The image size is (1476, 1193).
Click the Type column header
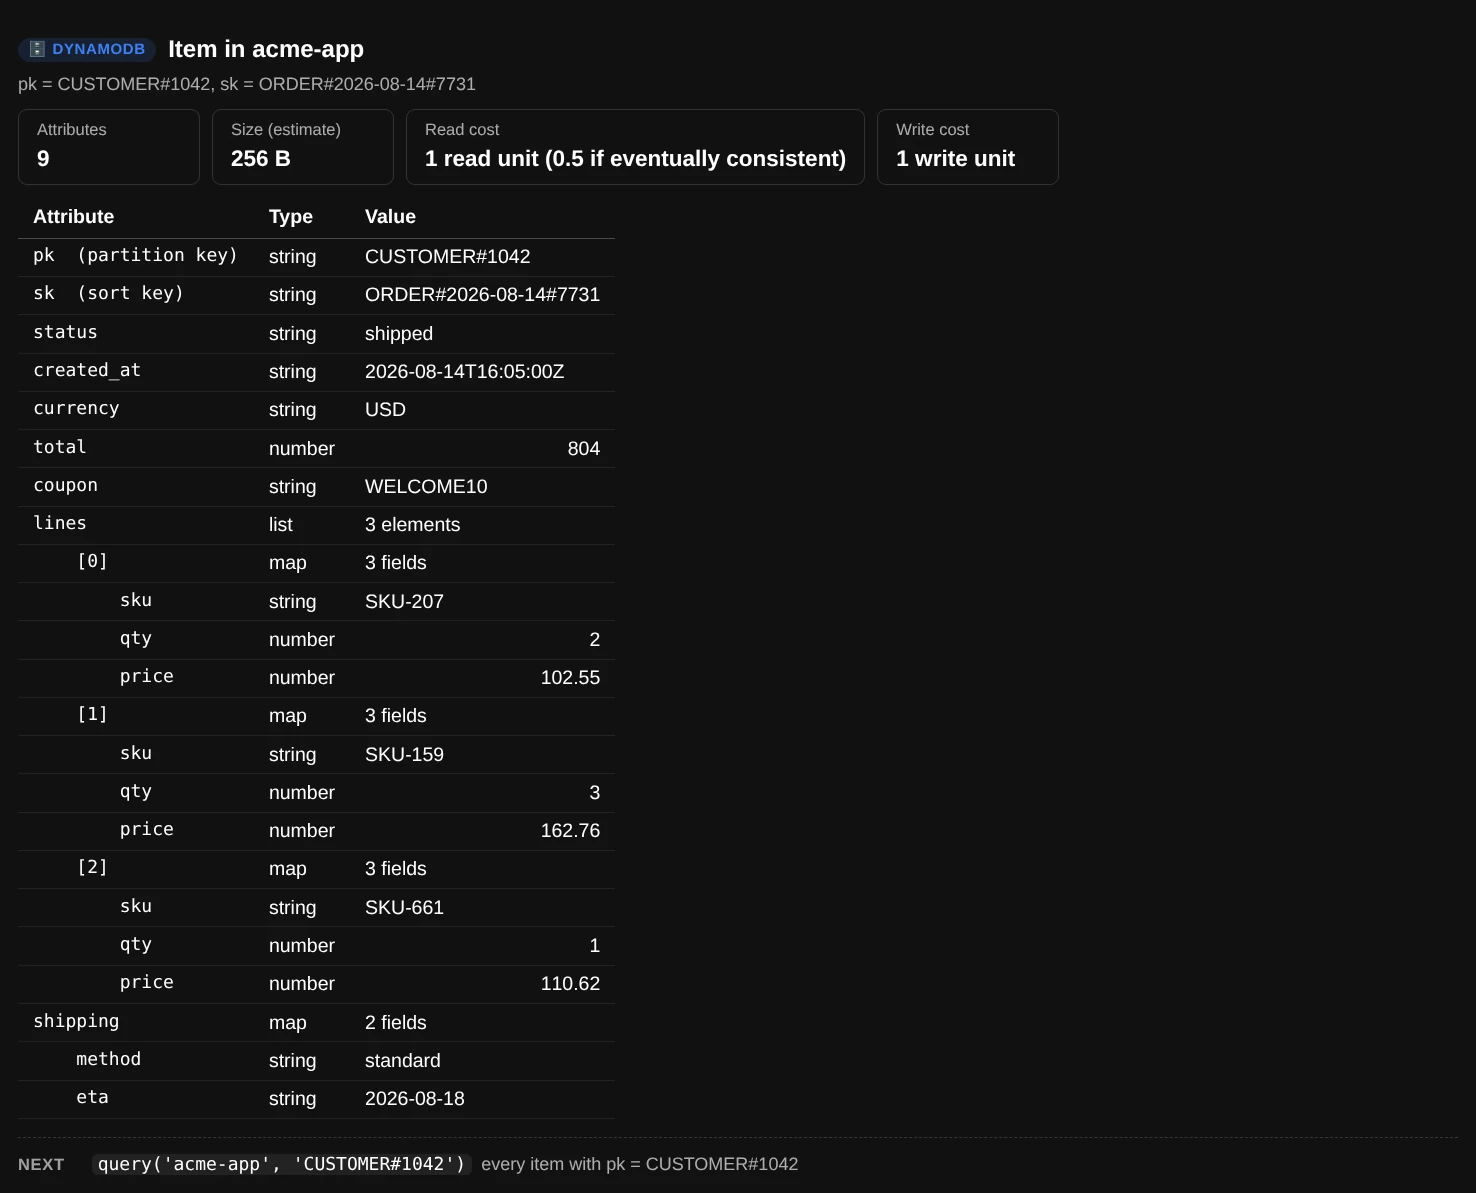point(291,217)
